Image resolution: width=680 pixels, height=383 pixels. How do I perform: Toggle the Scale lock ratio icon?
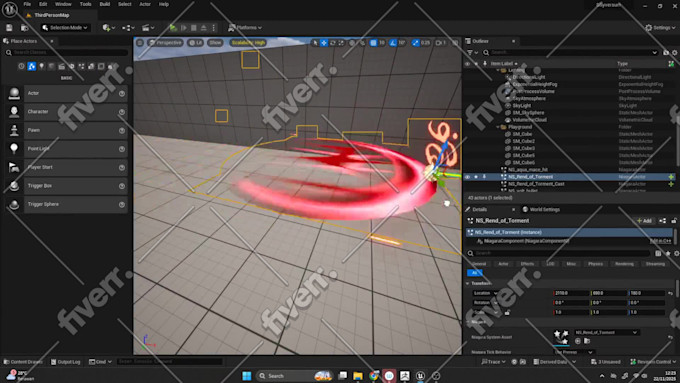[x=507, y=312]
